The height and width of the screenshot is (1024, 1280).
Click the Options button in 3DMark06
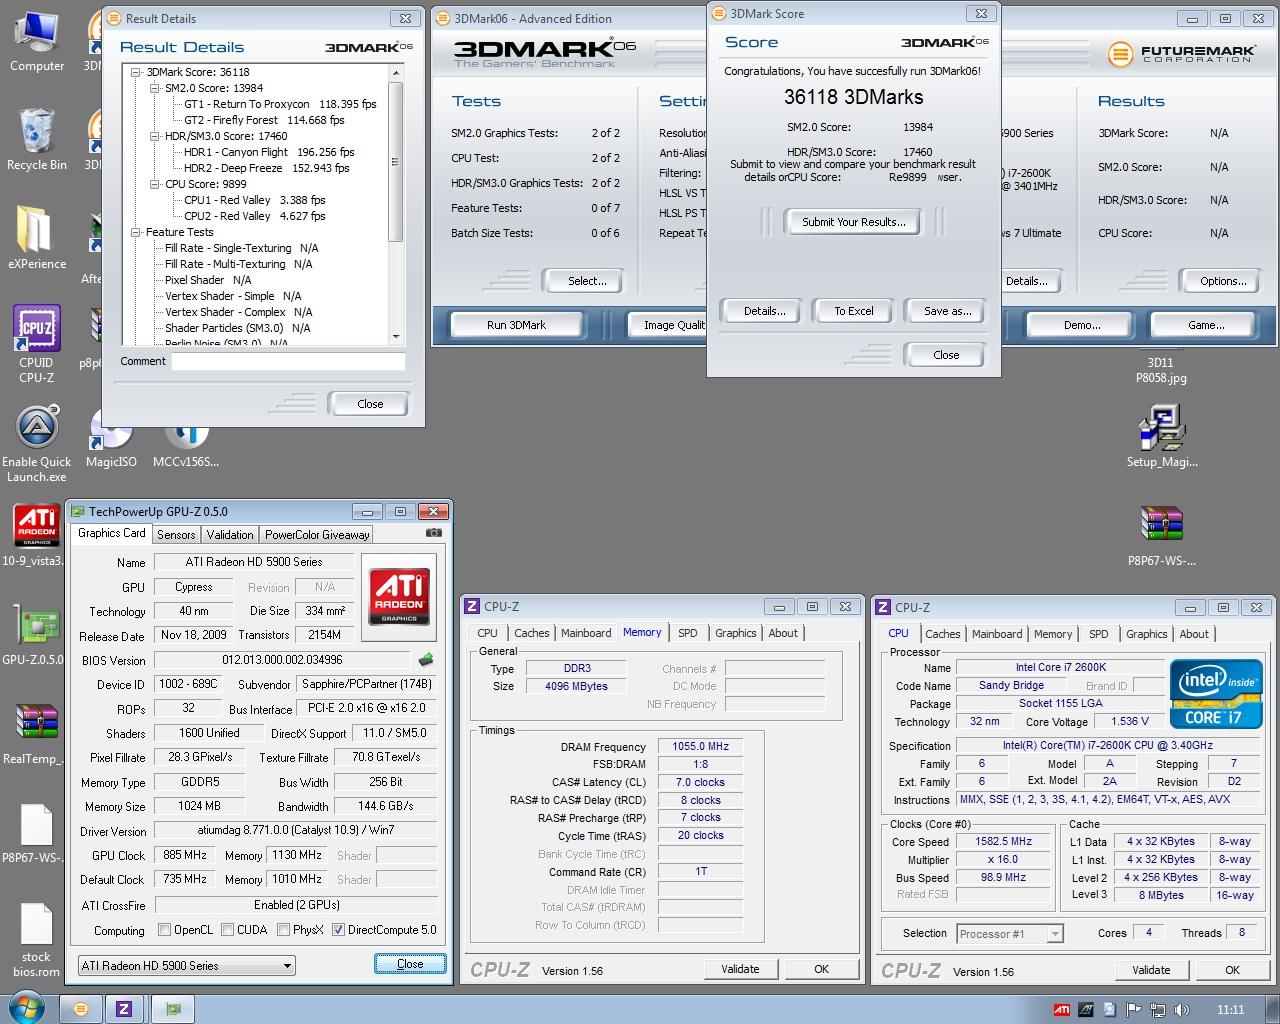(x=1223, y=281)
